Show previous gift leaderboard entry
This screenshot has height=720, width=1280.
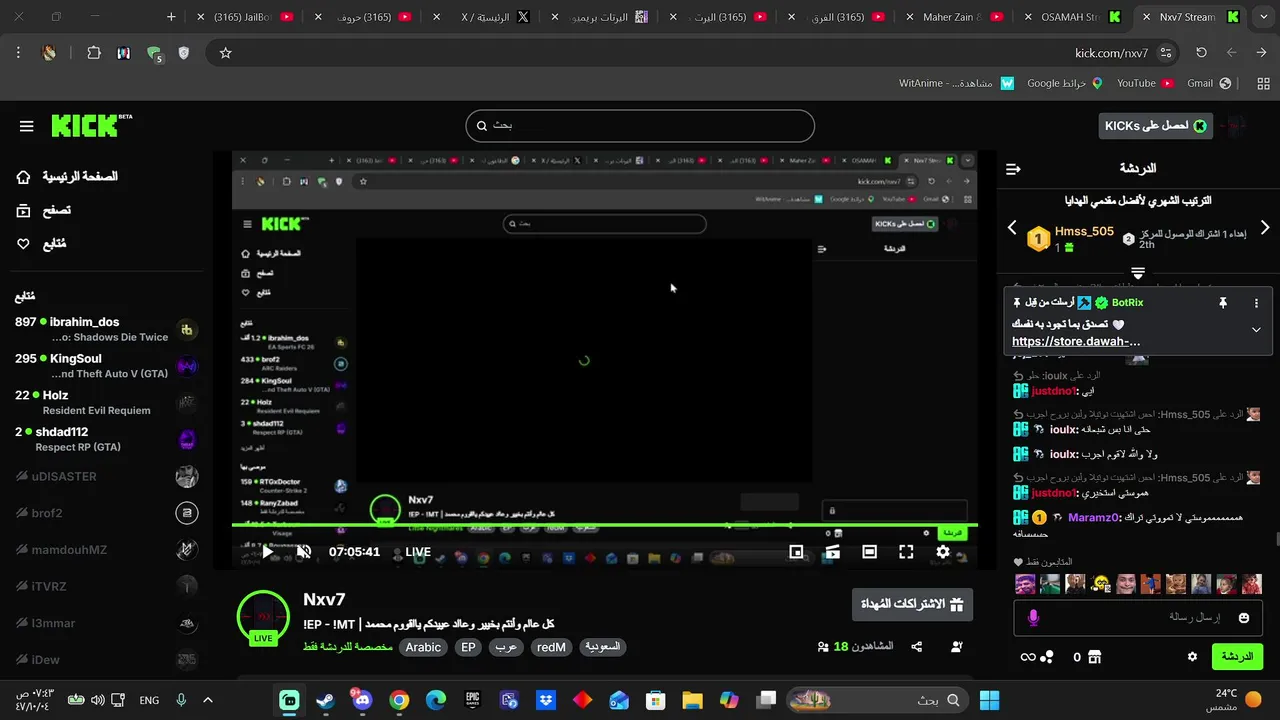(x=1012, y=228)
